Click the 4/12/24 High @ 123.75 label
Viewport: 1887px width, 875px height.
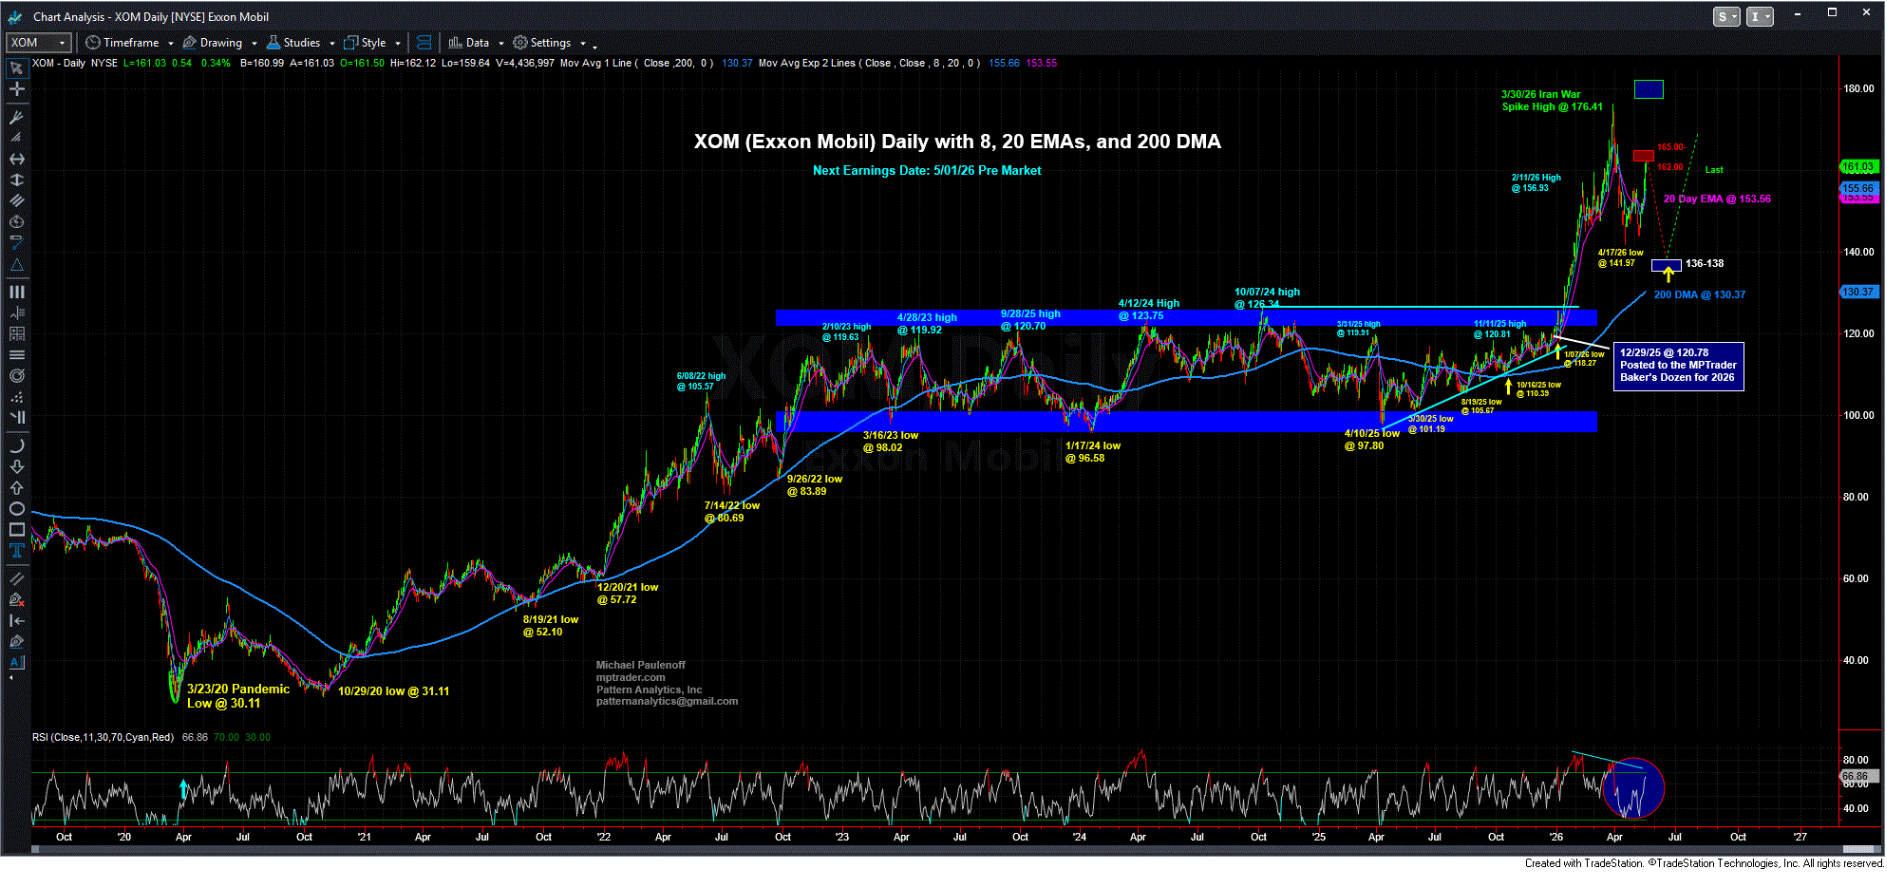(1148, 310)
